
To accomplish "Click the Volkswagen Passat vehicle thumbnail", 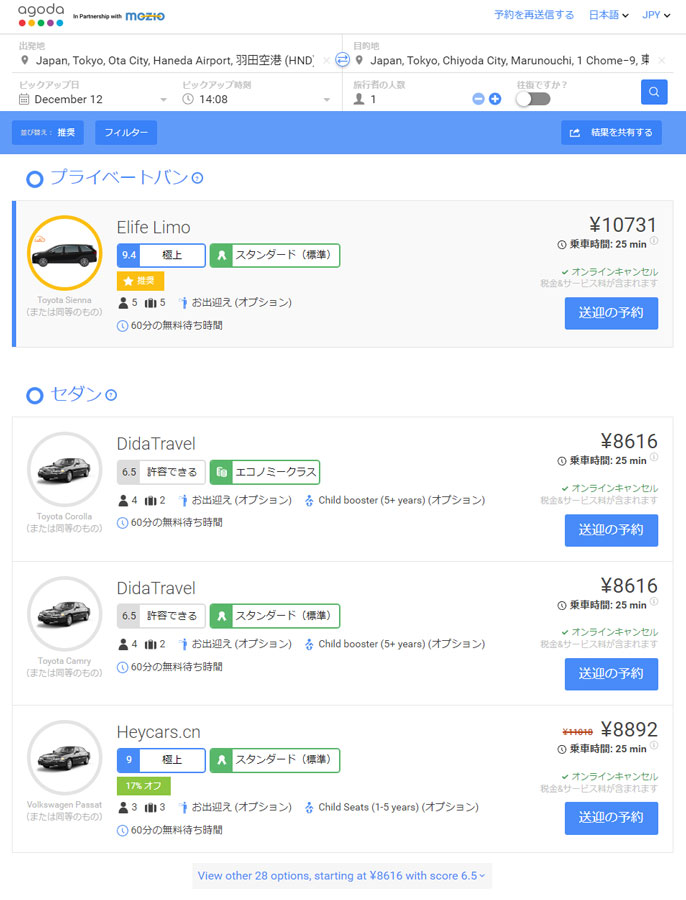I will click(64, 758).
